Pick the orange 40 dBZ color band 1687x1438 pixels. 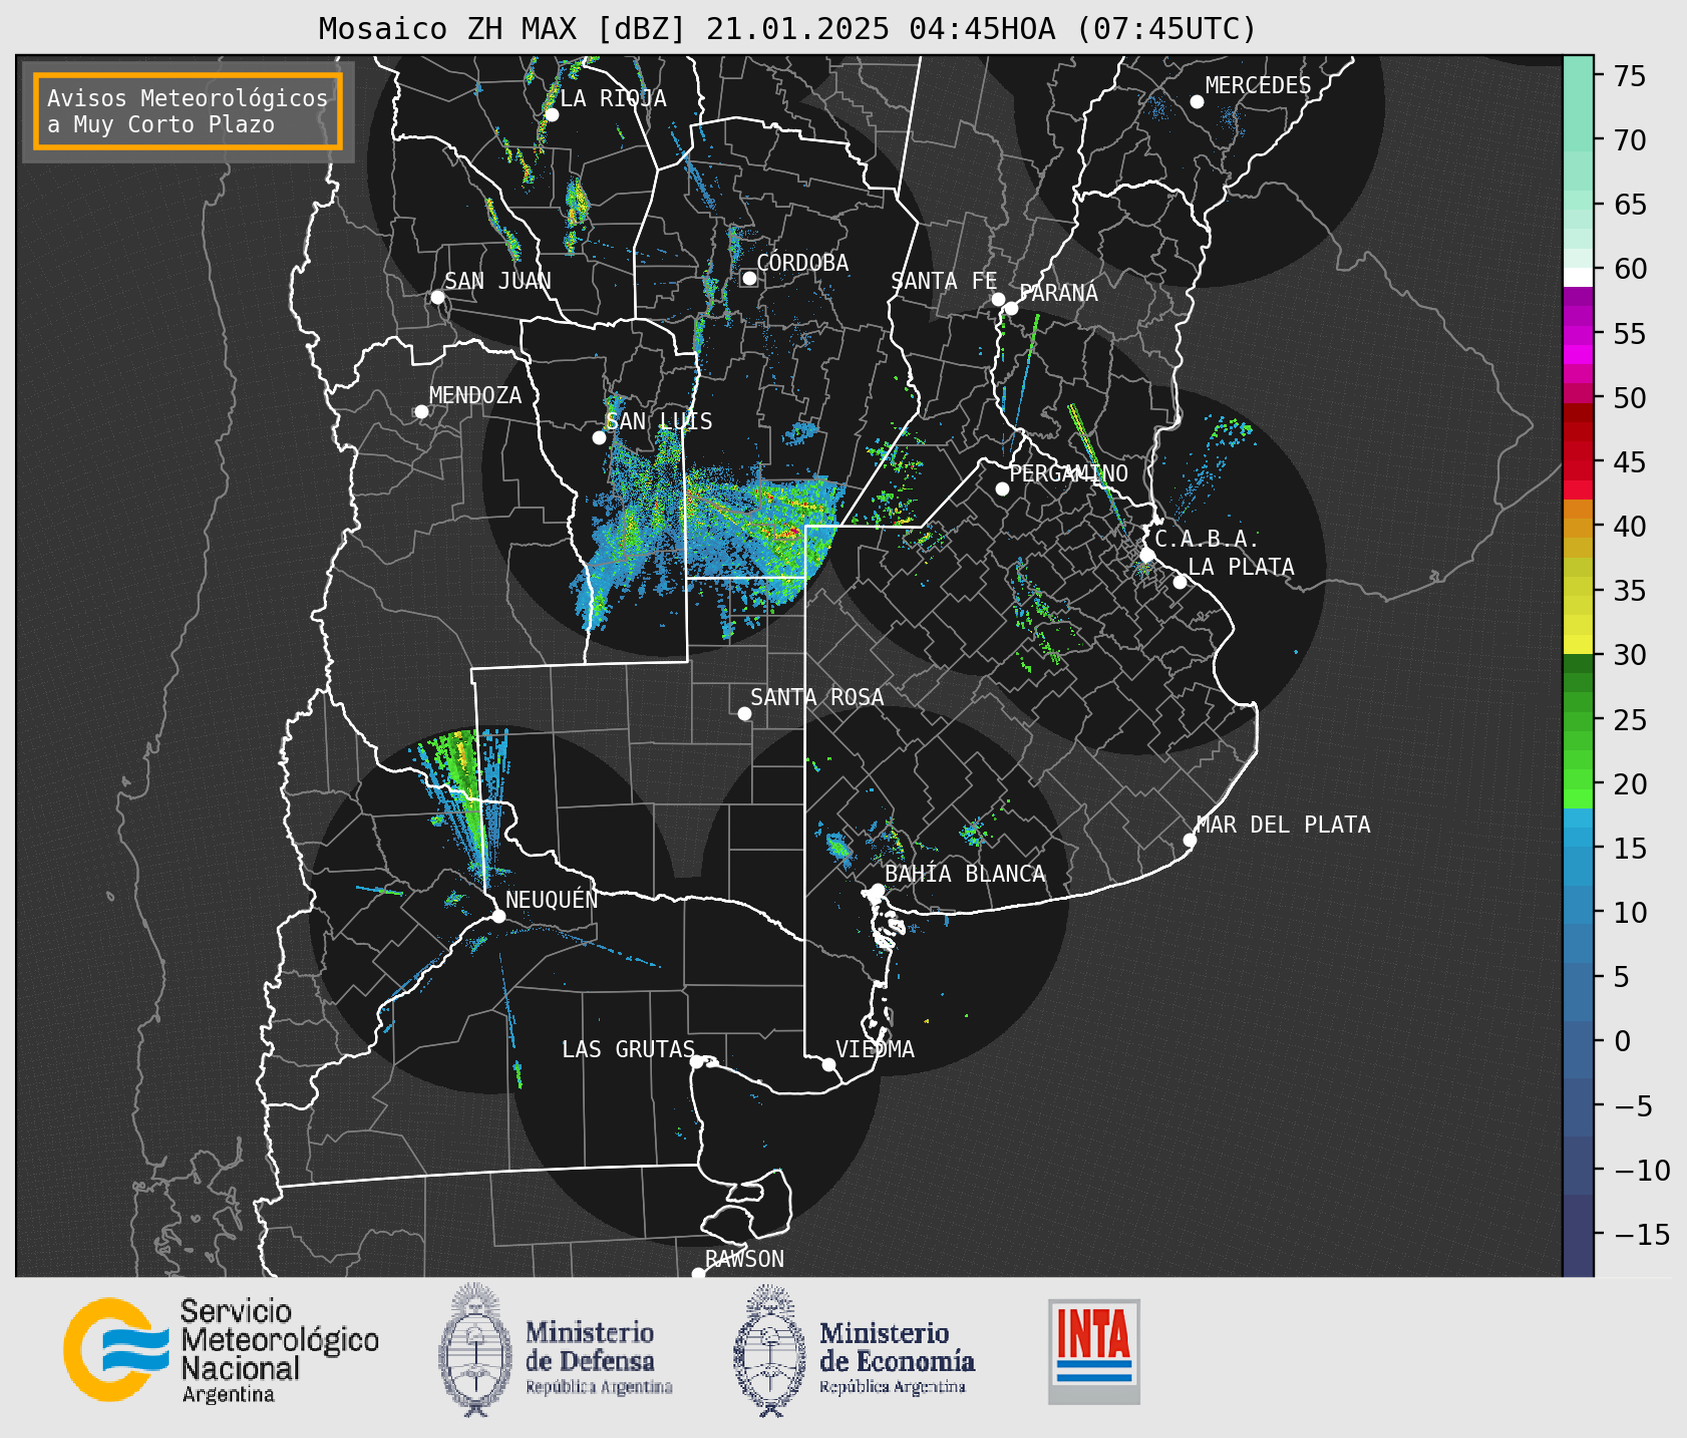1578,526
